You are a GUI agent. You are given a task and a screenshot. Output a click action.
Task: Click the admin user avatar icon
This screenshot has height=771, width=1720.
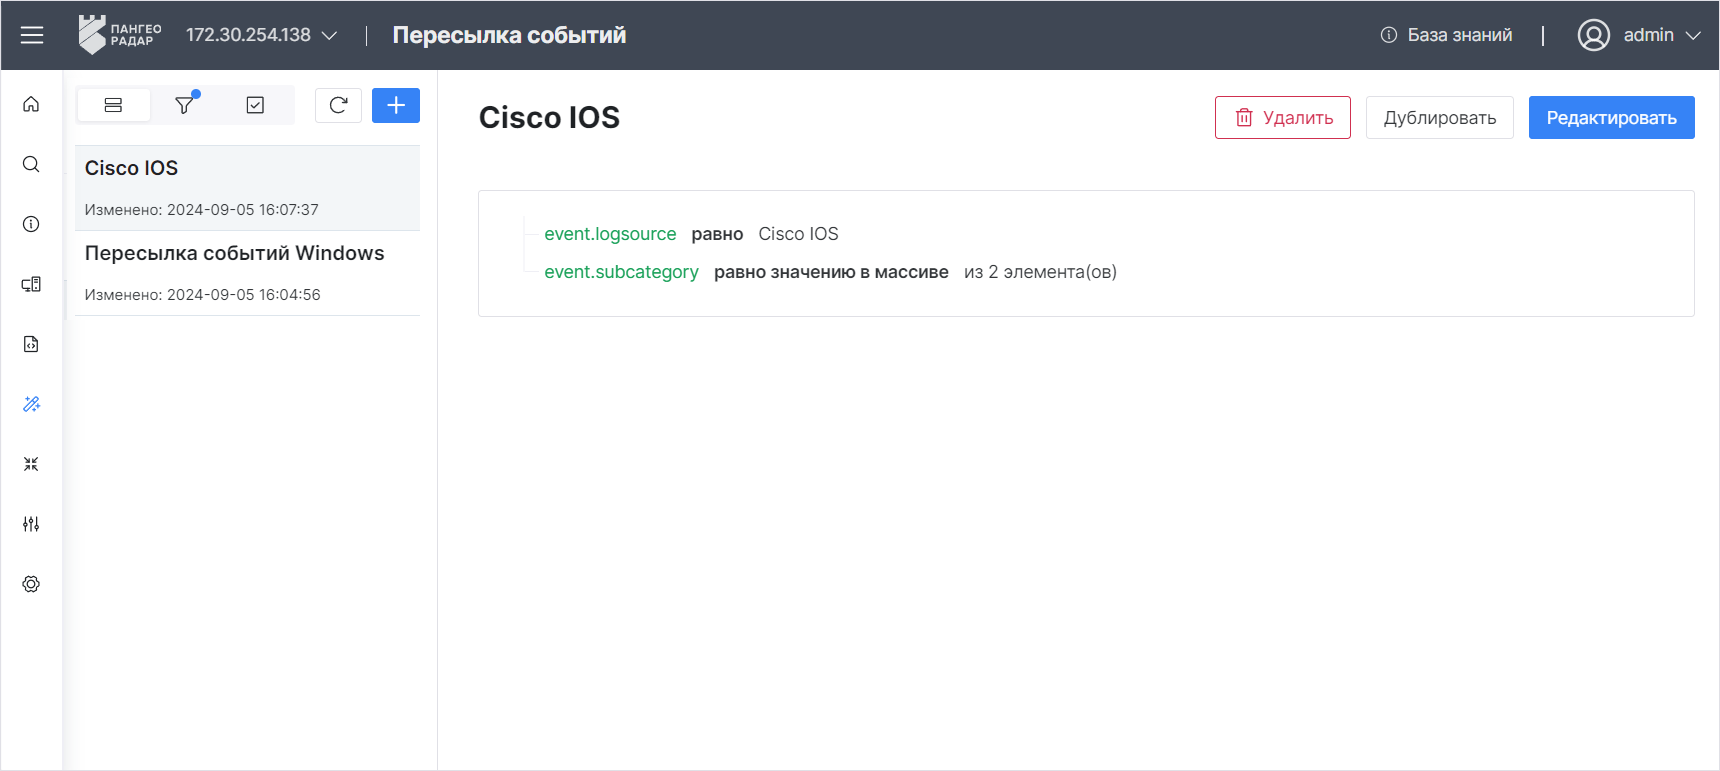(x=1594, y=35)
